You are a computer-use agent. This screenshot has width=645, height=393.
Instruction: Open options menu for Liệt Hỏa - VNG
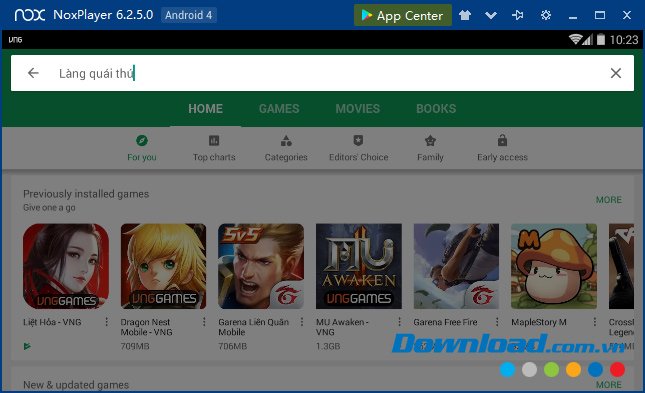pos(107,322)
